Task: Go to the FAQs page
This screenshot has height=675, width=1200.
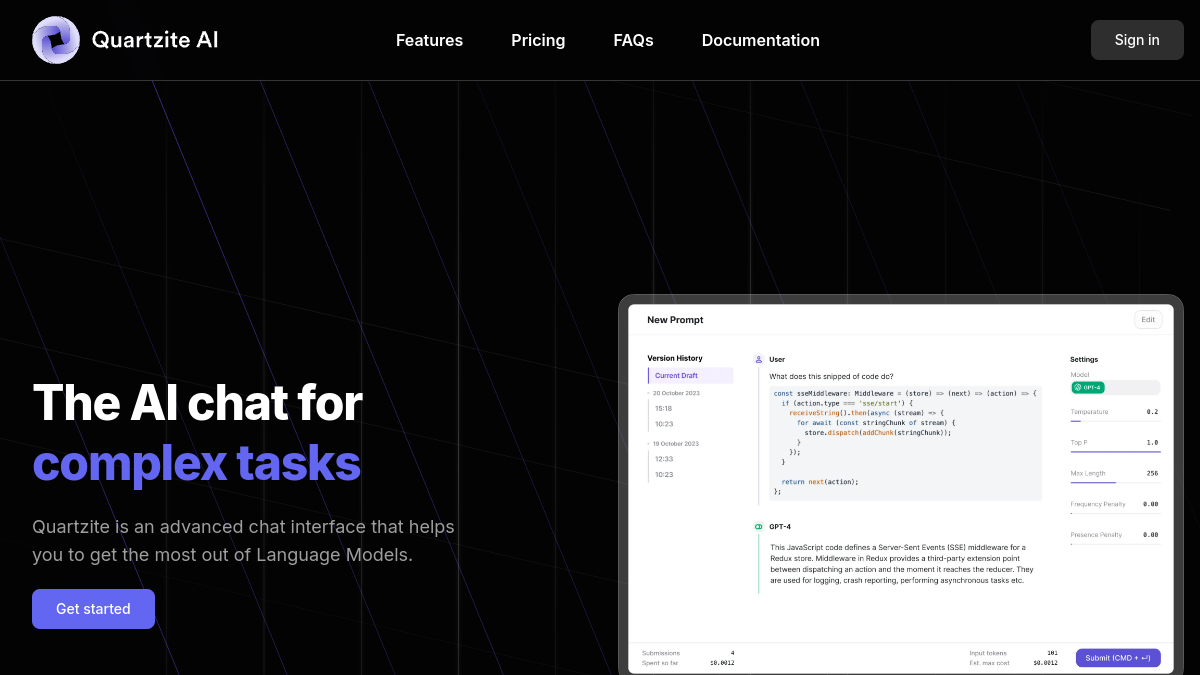Action: coord(633,40)
